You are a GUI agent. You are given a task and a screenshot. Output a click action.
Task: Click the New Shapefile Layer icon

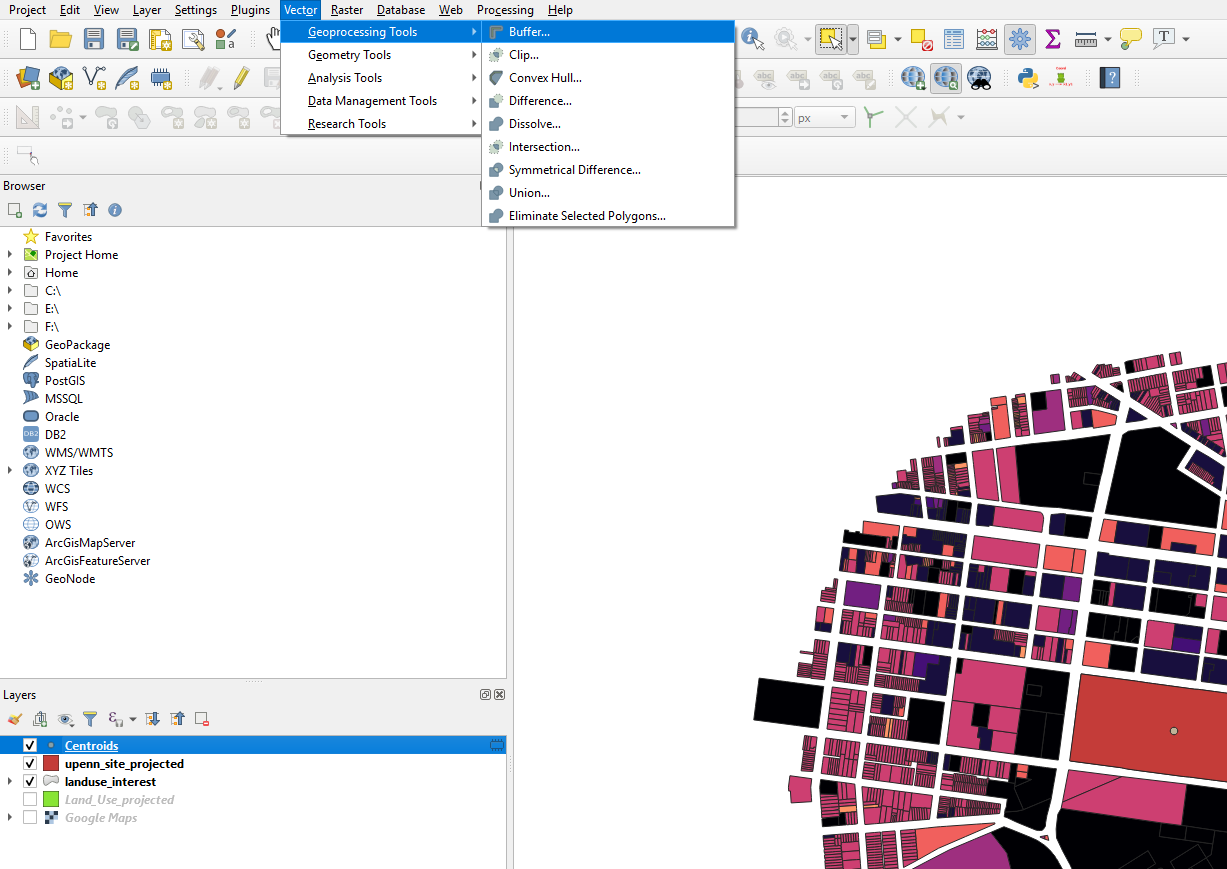pos(94,78)
